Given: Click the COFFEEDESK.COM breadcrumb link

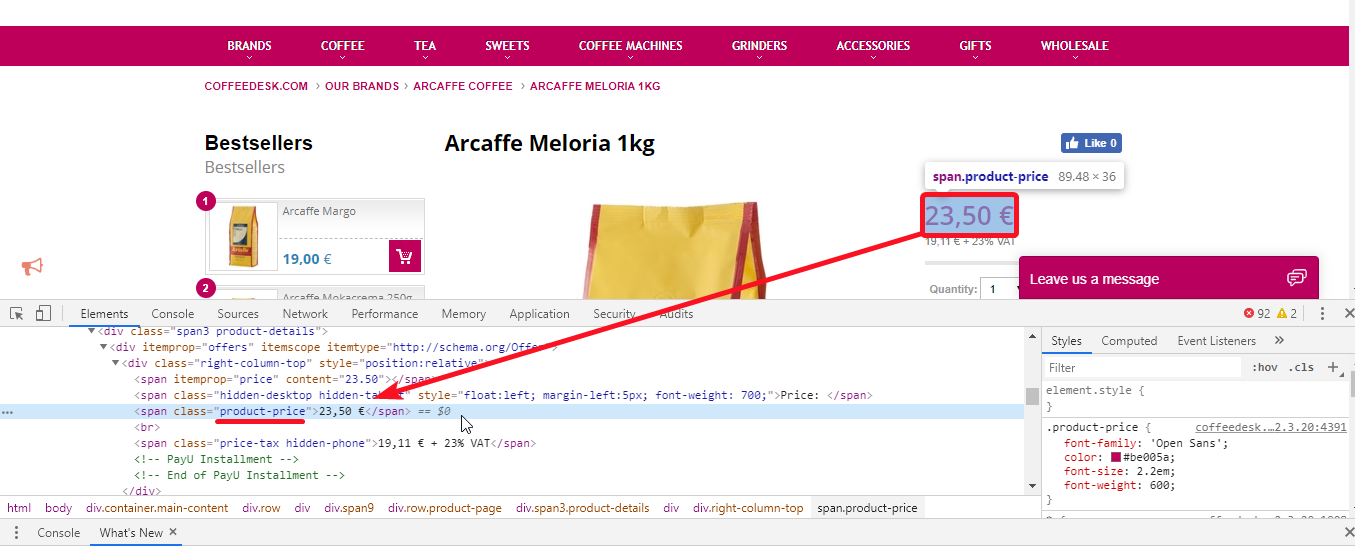Looking at the screenshot, I should pos(256,86).
